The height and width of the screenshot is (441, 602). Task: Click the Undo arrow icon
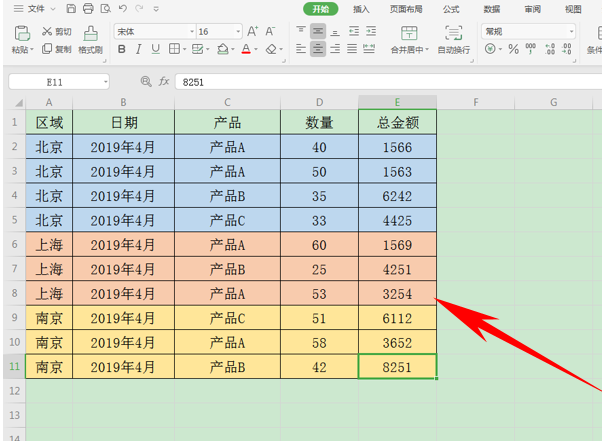(x=122, y=8)
